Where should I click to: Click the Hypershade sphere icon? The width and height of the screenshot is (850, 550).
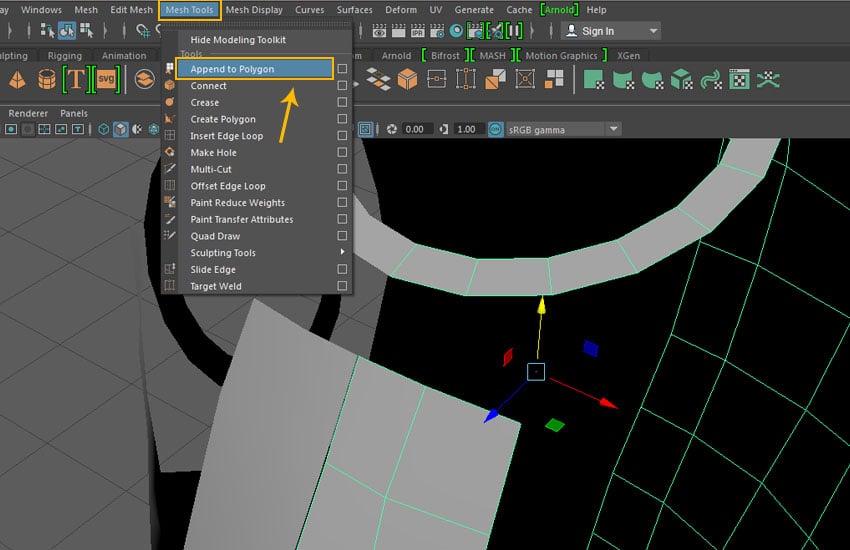point(456,31)
